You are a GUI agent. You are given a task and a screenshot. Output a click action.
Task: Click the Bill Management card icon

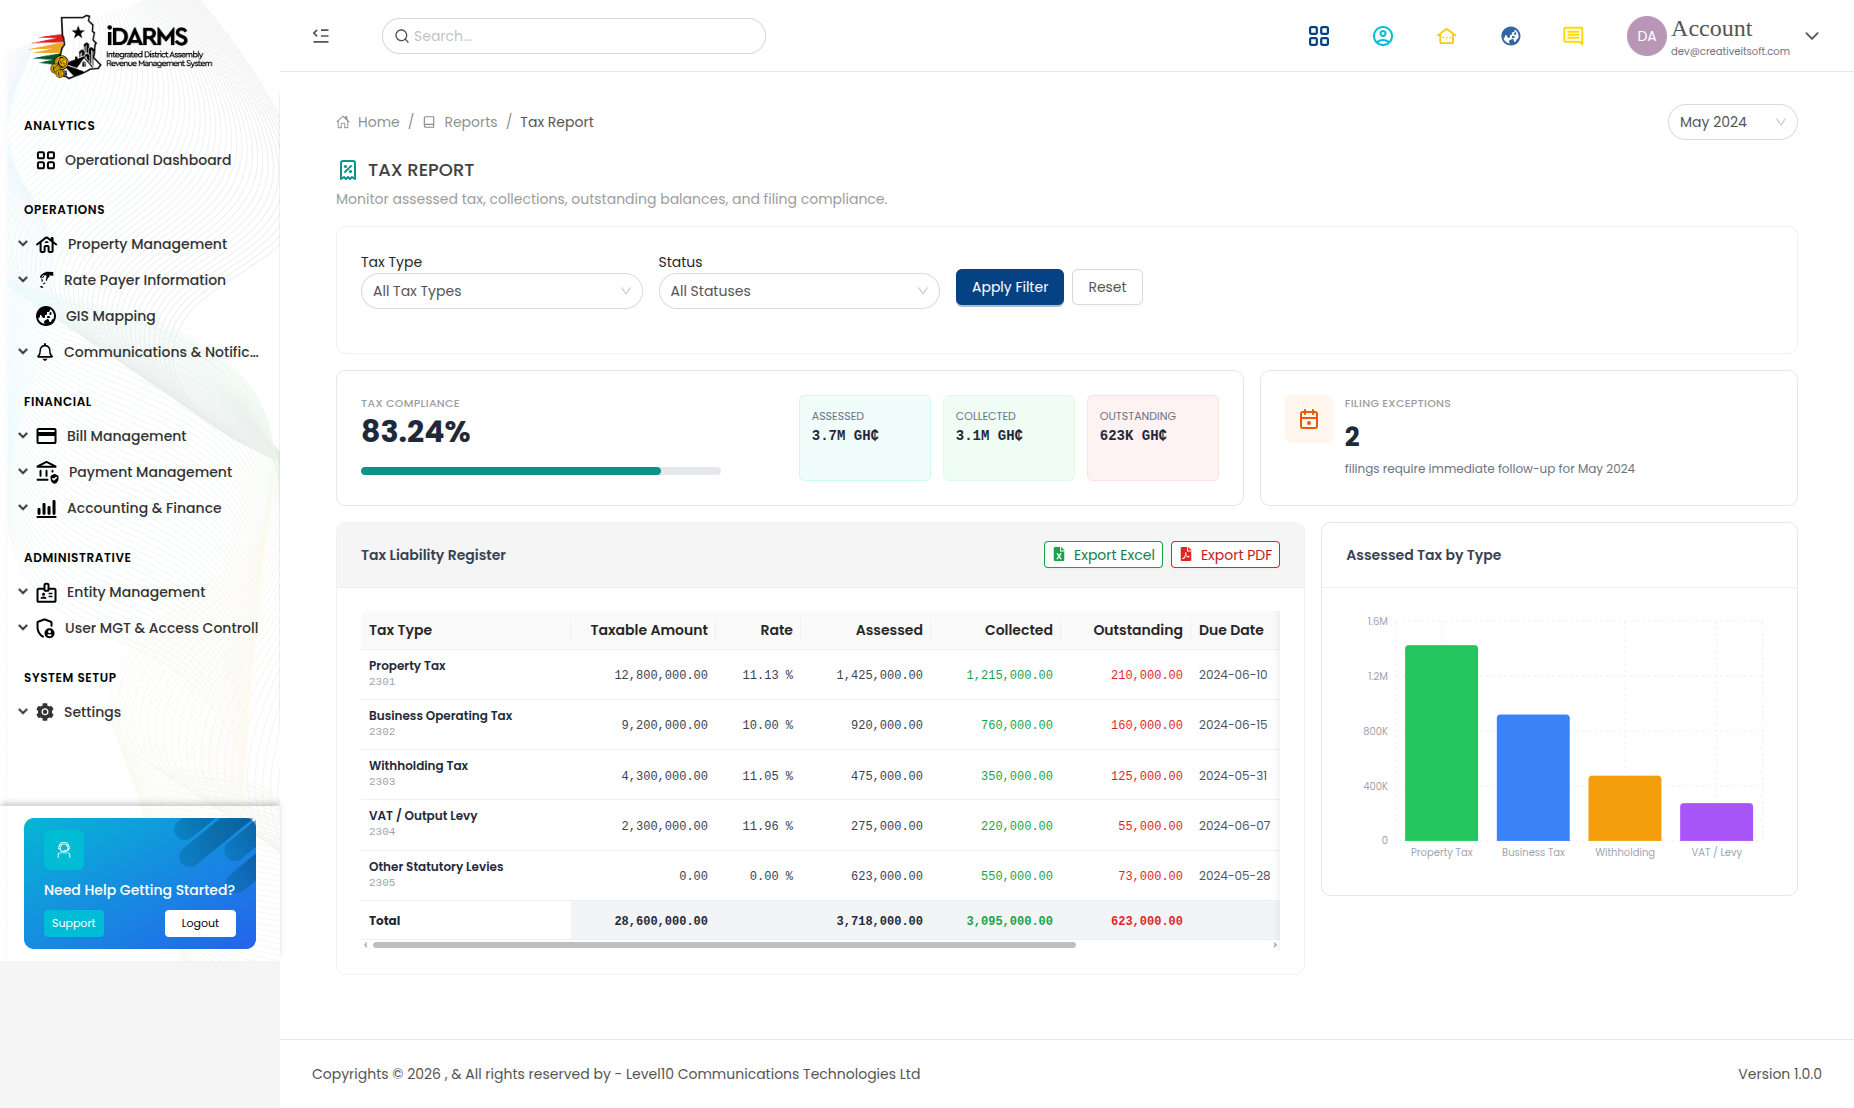tap(47, 436)
